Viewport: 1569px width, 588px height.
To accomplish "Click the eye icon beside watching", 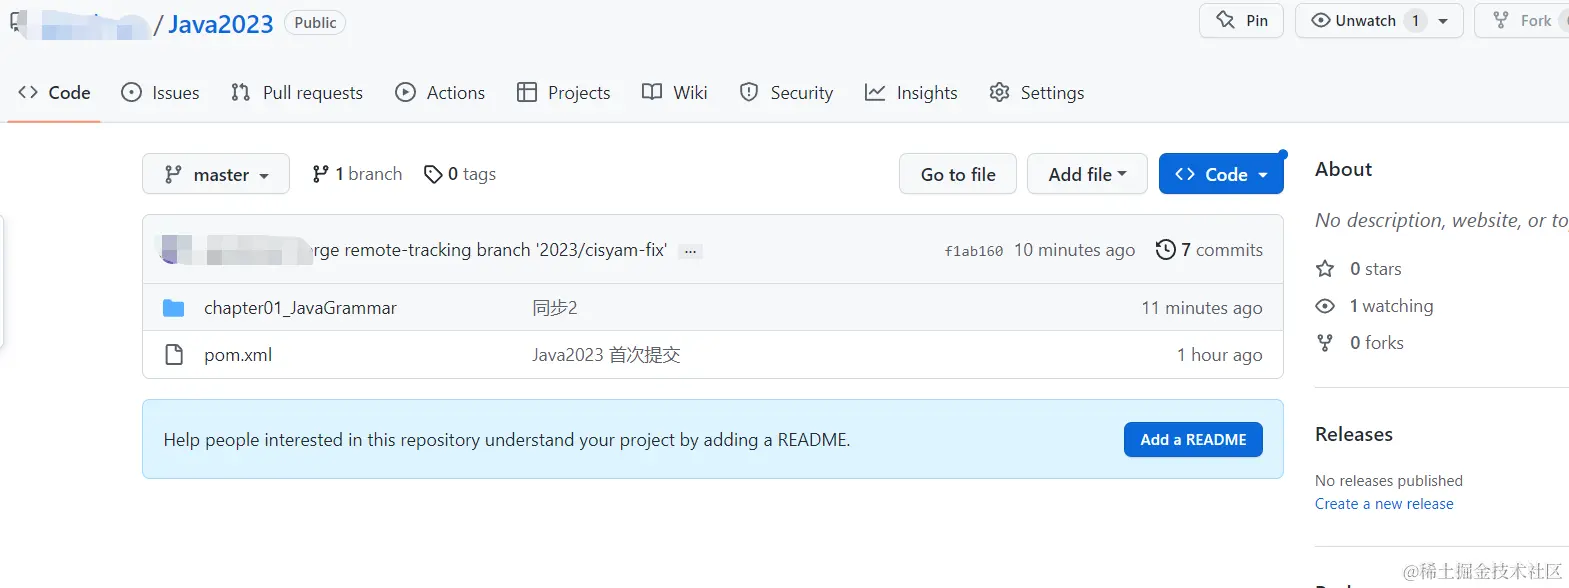I will coord(1325,306).
